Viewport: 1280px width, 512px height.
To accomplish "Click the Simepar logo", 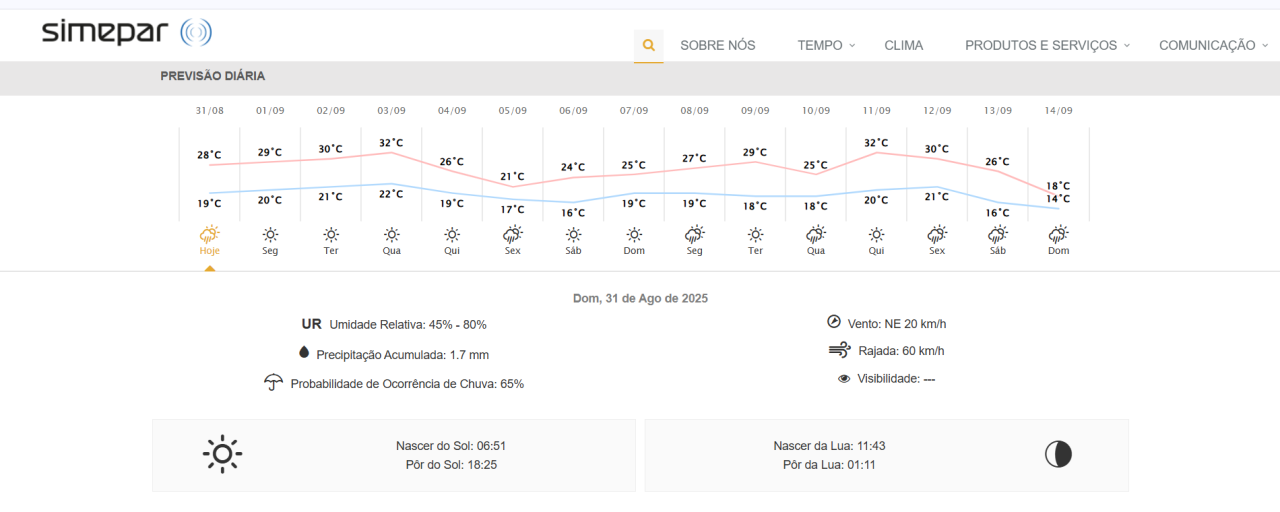I will tap(126, 32).
